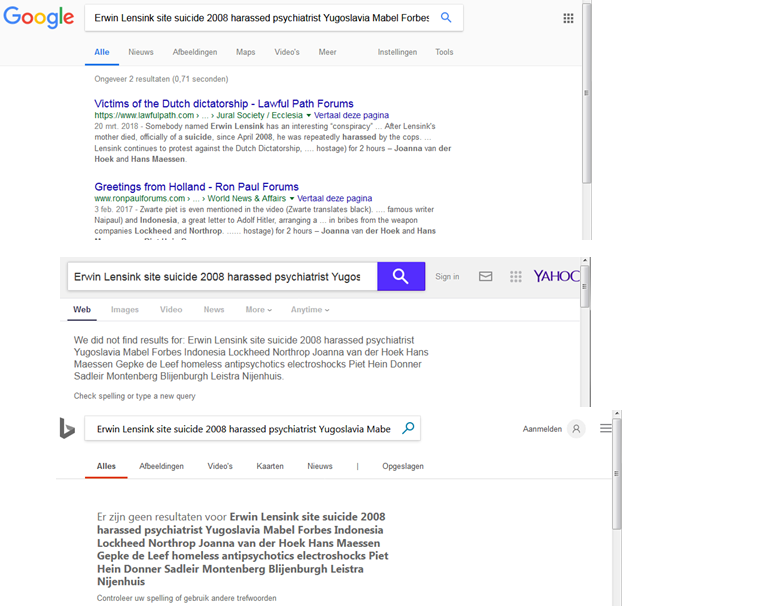The image size is (768, 614).
Task: Click the Bing logo icon
Action: [x=67, y=428]
